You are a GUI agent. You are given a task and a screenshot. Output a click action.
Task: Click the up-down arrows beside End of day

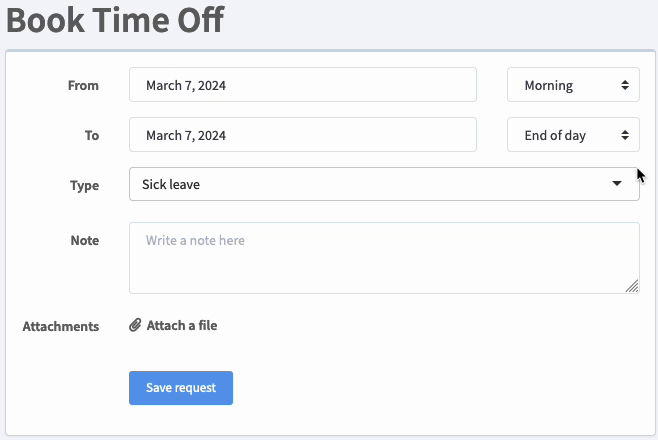click(625, 135)
